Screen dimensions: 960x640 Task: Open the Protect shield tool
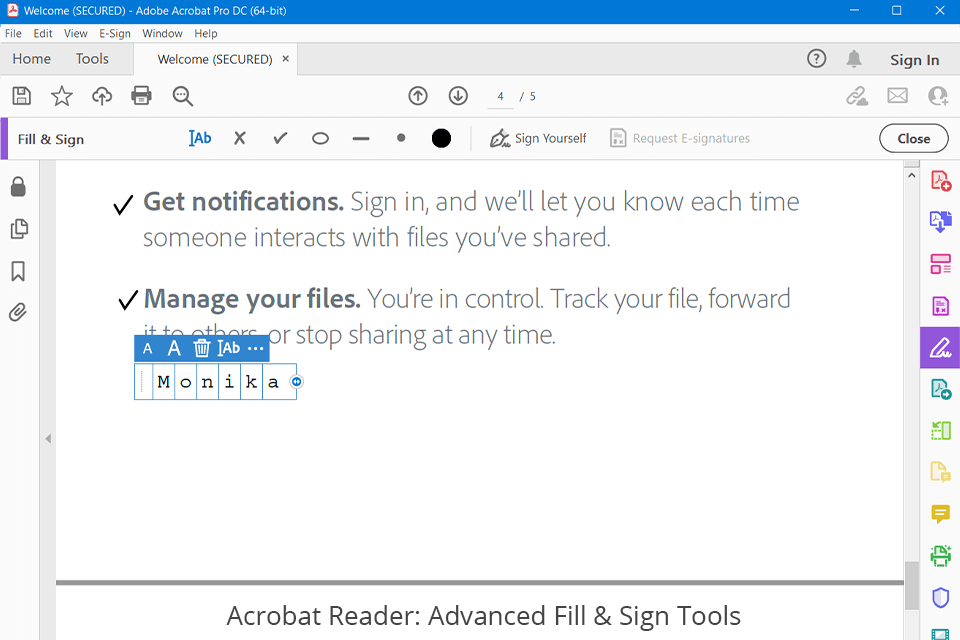click(940, 597)
